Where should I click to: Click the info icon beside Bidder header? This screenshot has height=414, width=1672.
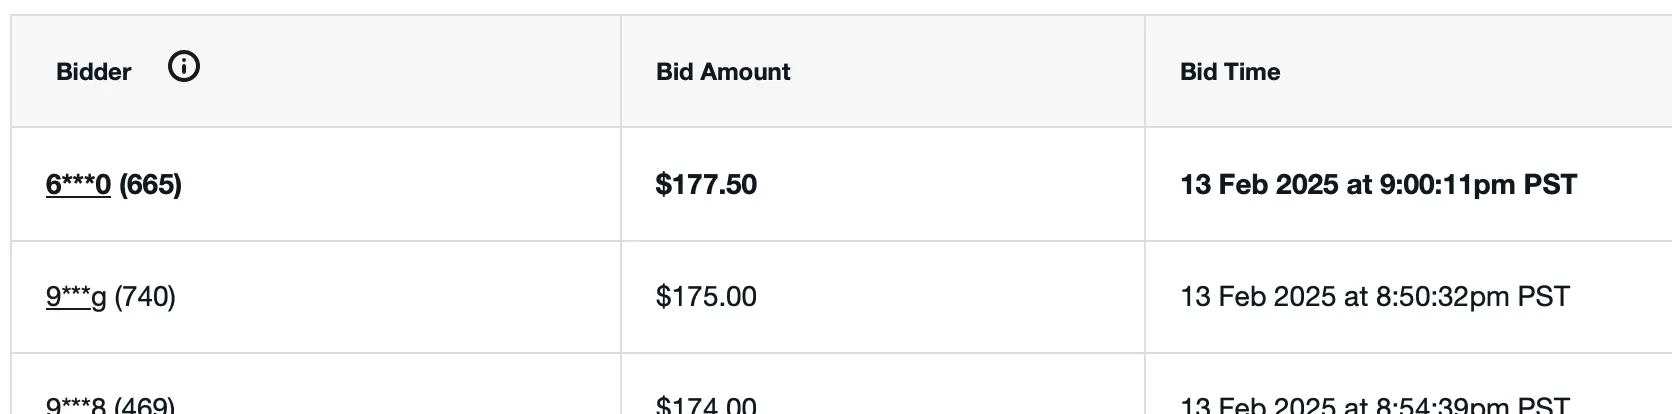pyautogui.click(x=184, y=67)
